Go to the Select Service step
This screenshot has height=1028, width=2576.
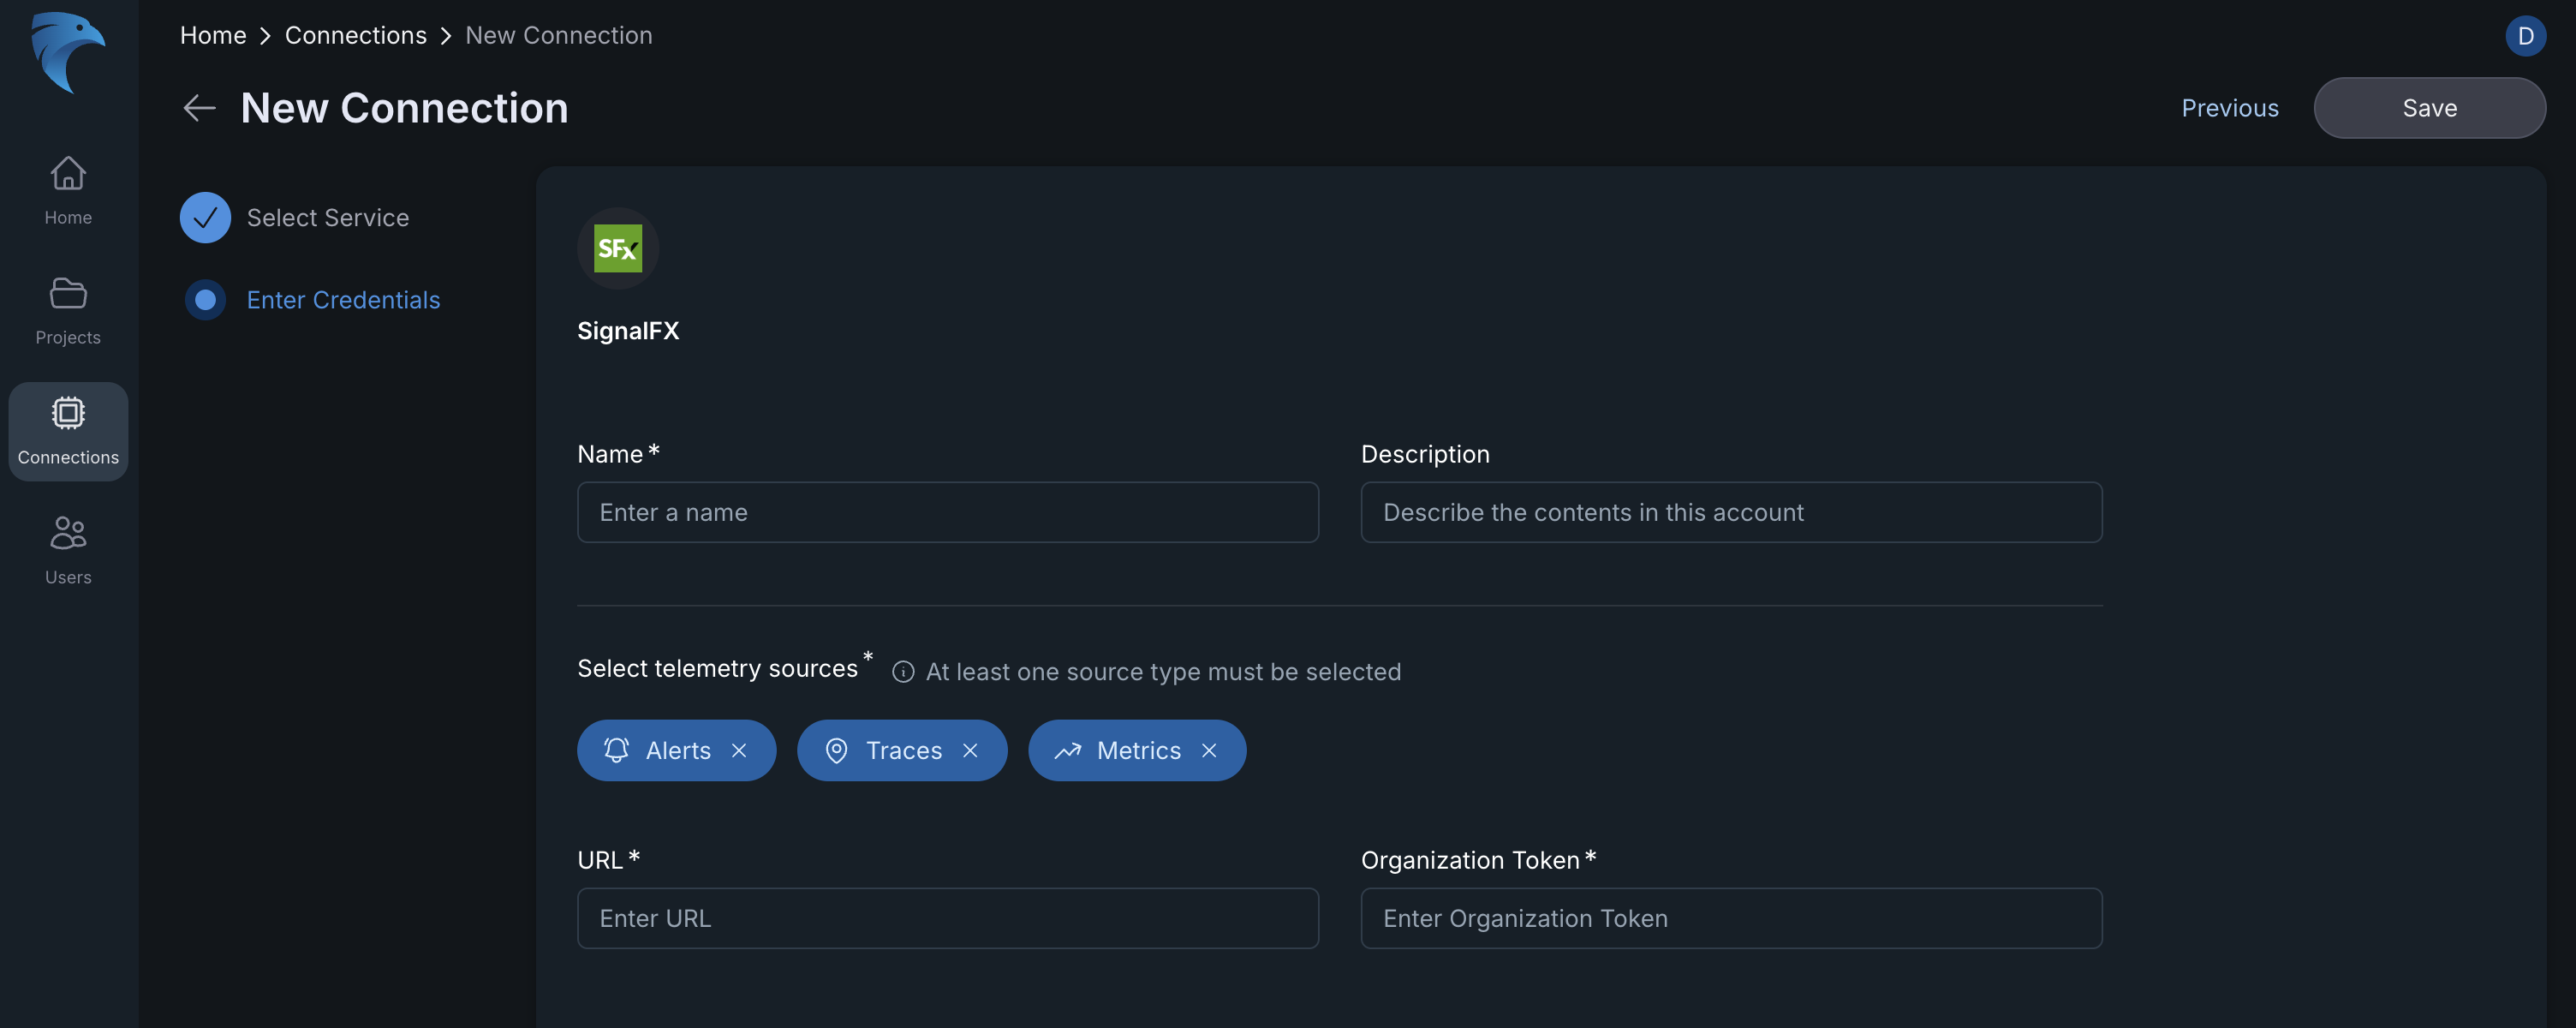(328, 217)
